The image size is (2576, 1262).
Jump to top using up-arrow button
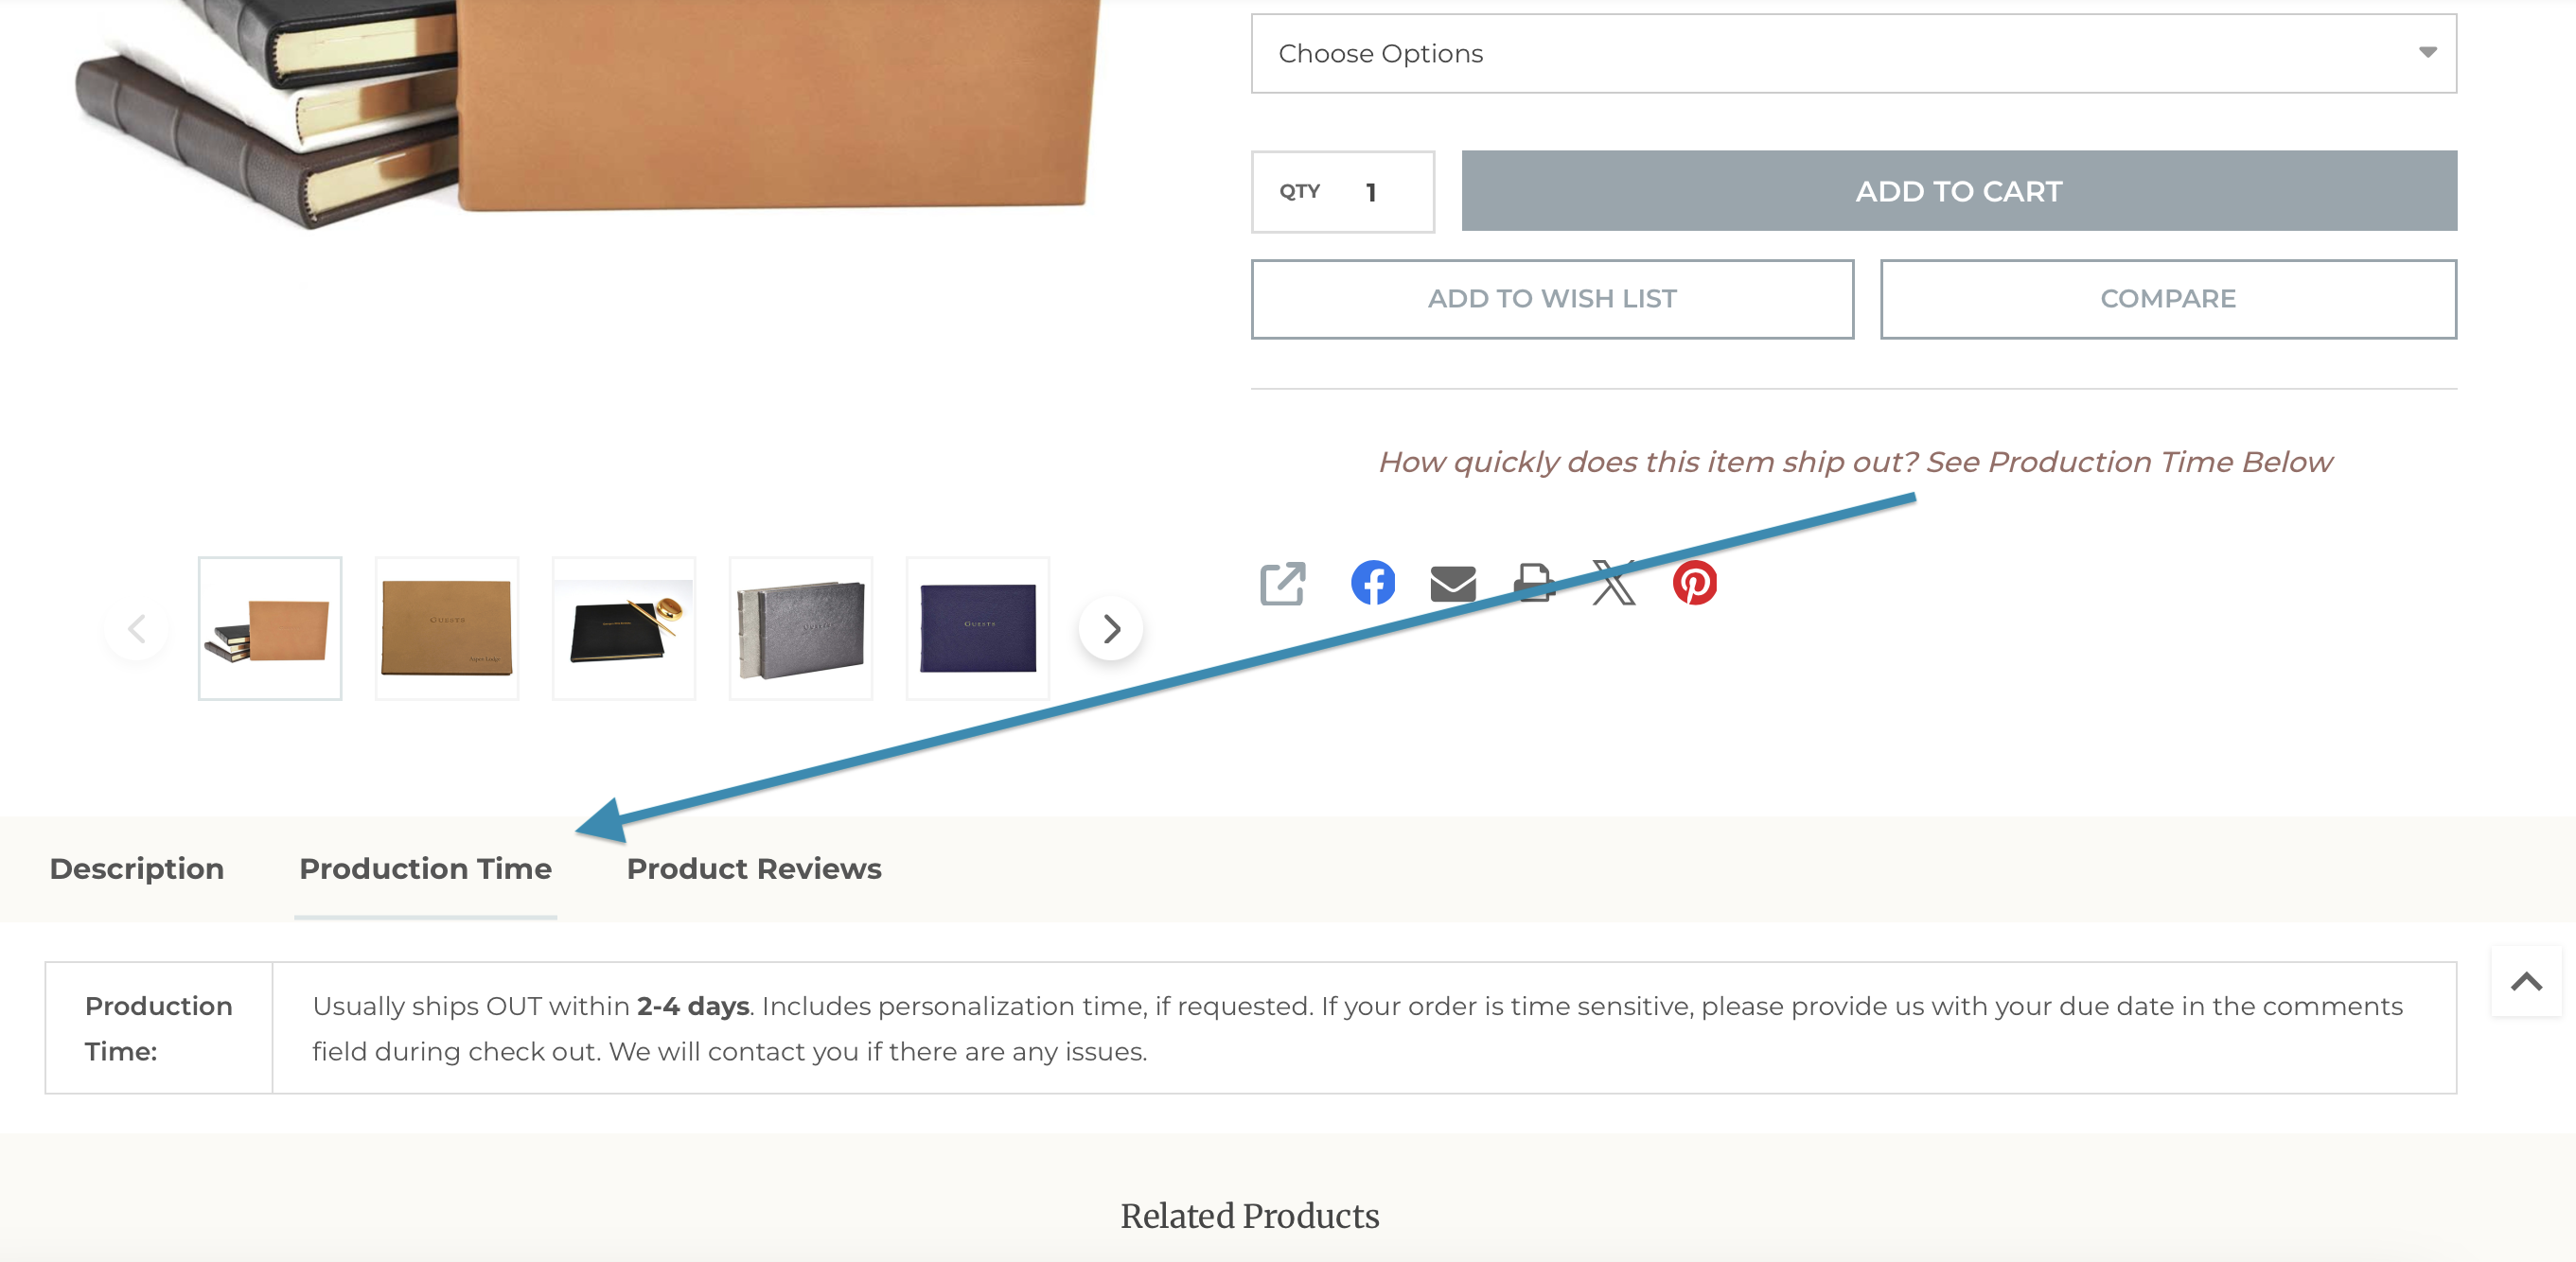pos(2526,981)
